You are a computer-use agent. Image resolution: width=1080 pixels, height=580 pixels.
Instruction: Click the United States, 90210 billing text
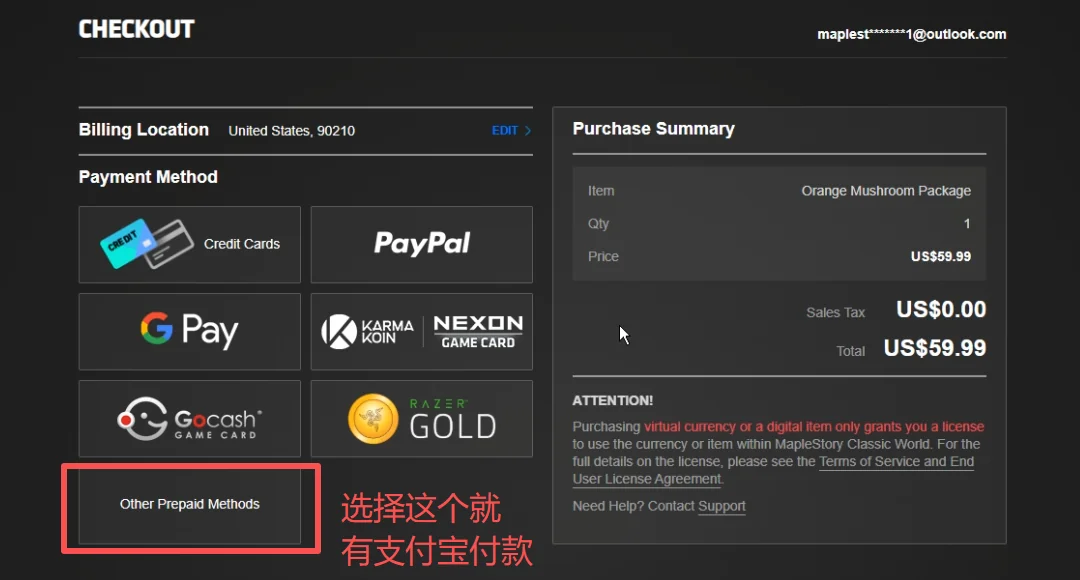(291, 131)
